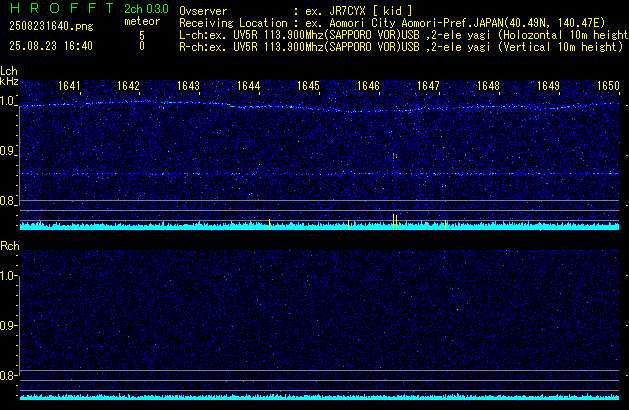Click the 'meteor' count label
This screenshot has width=629, height=410.
pos(142,21)
